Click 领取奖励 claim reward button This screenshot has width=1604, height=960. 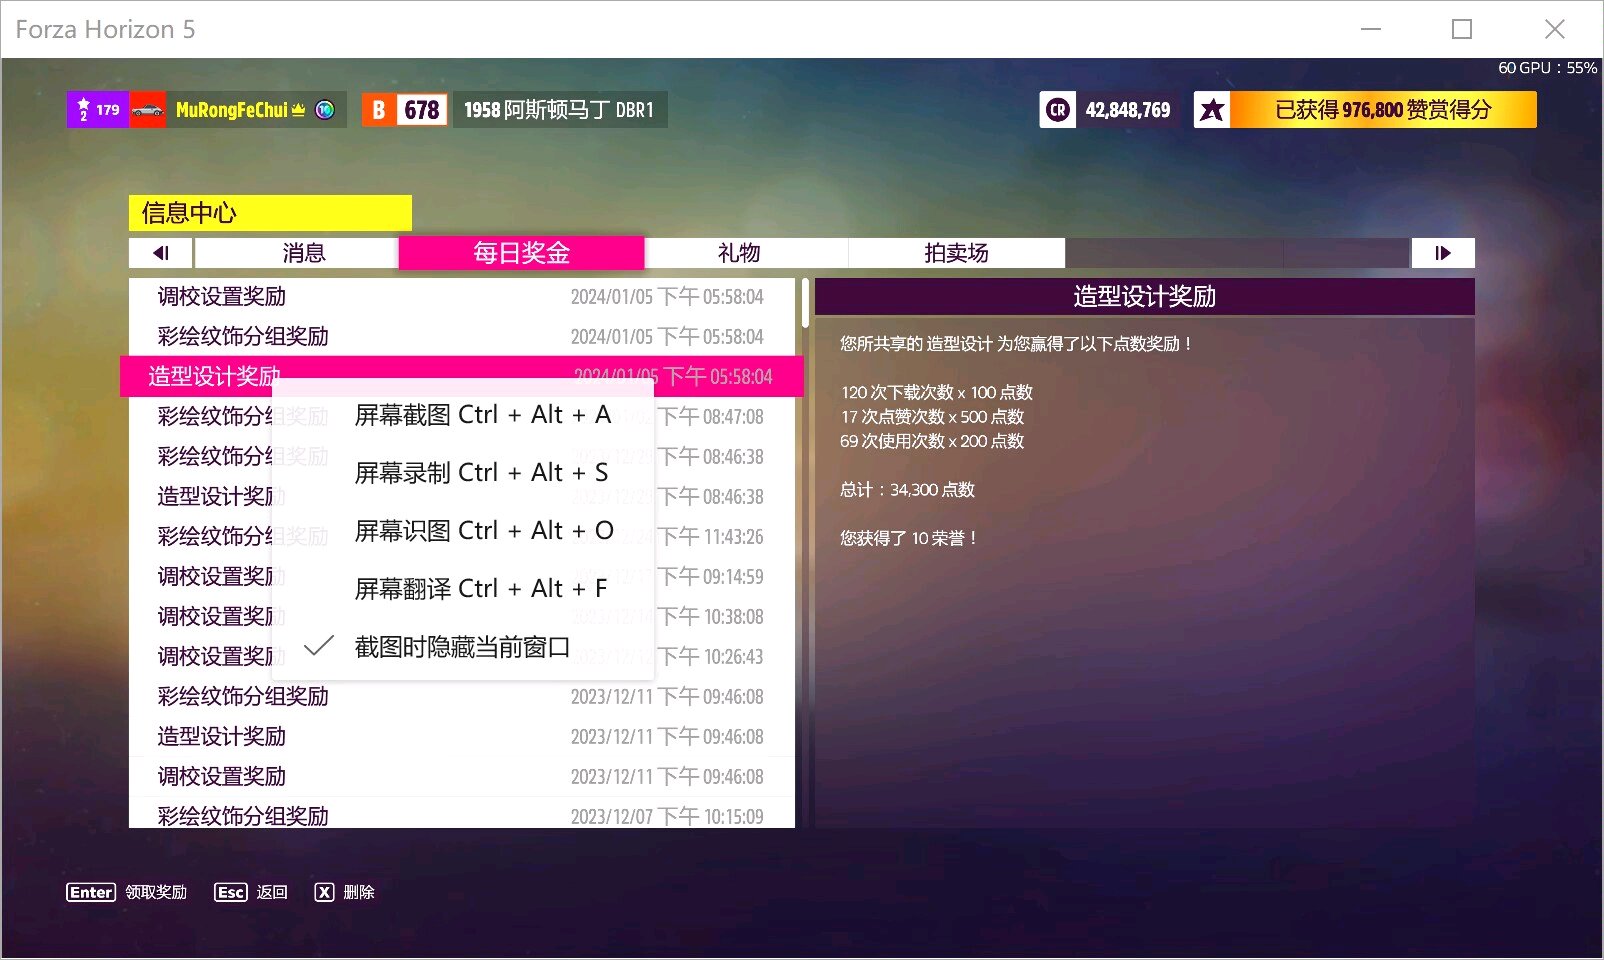[x=156, y=892]
